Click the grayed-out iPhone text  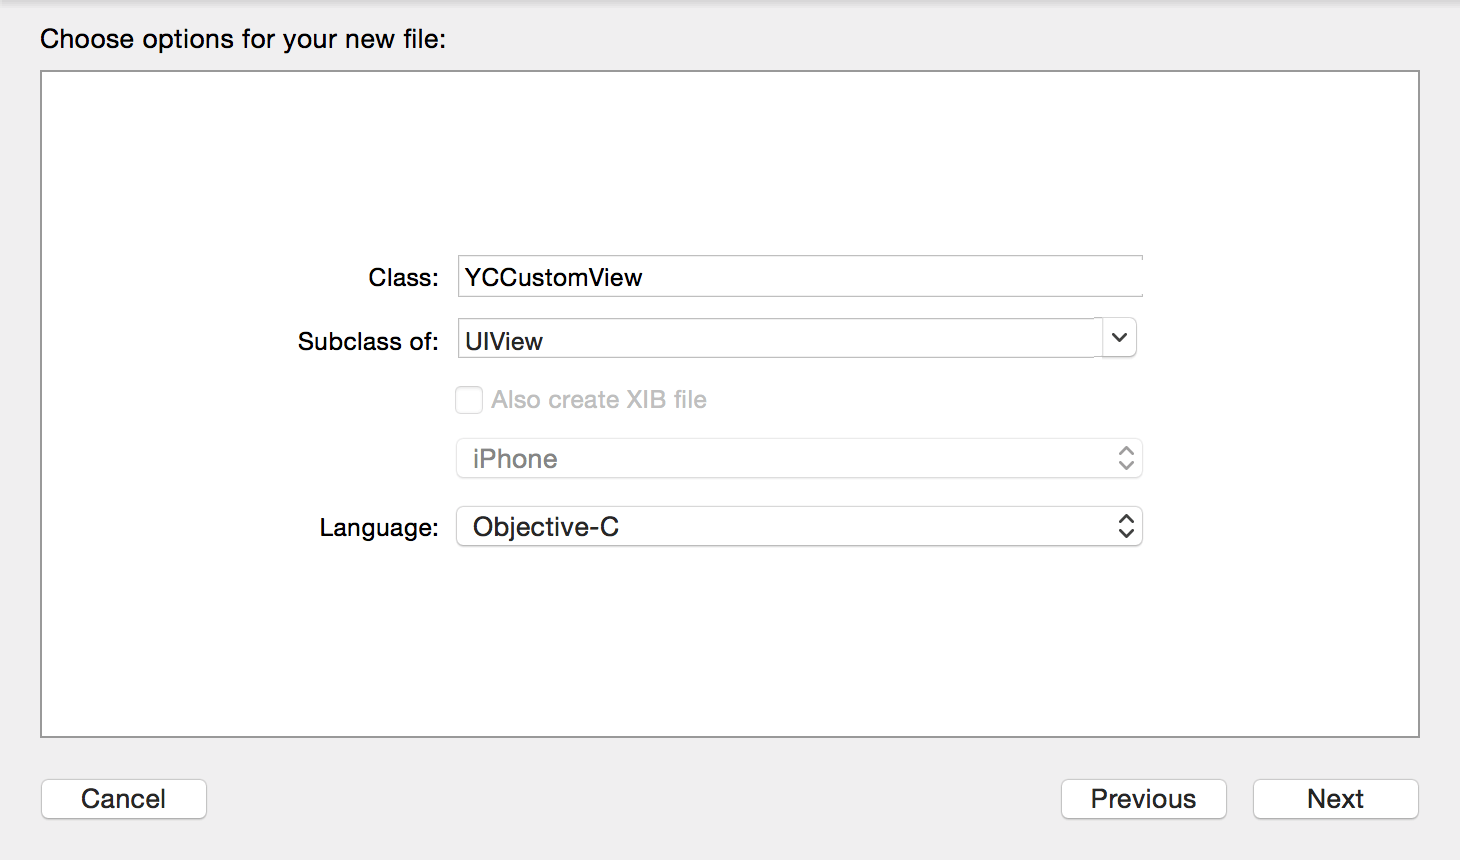pyautogui.click(x=515, y=459)
